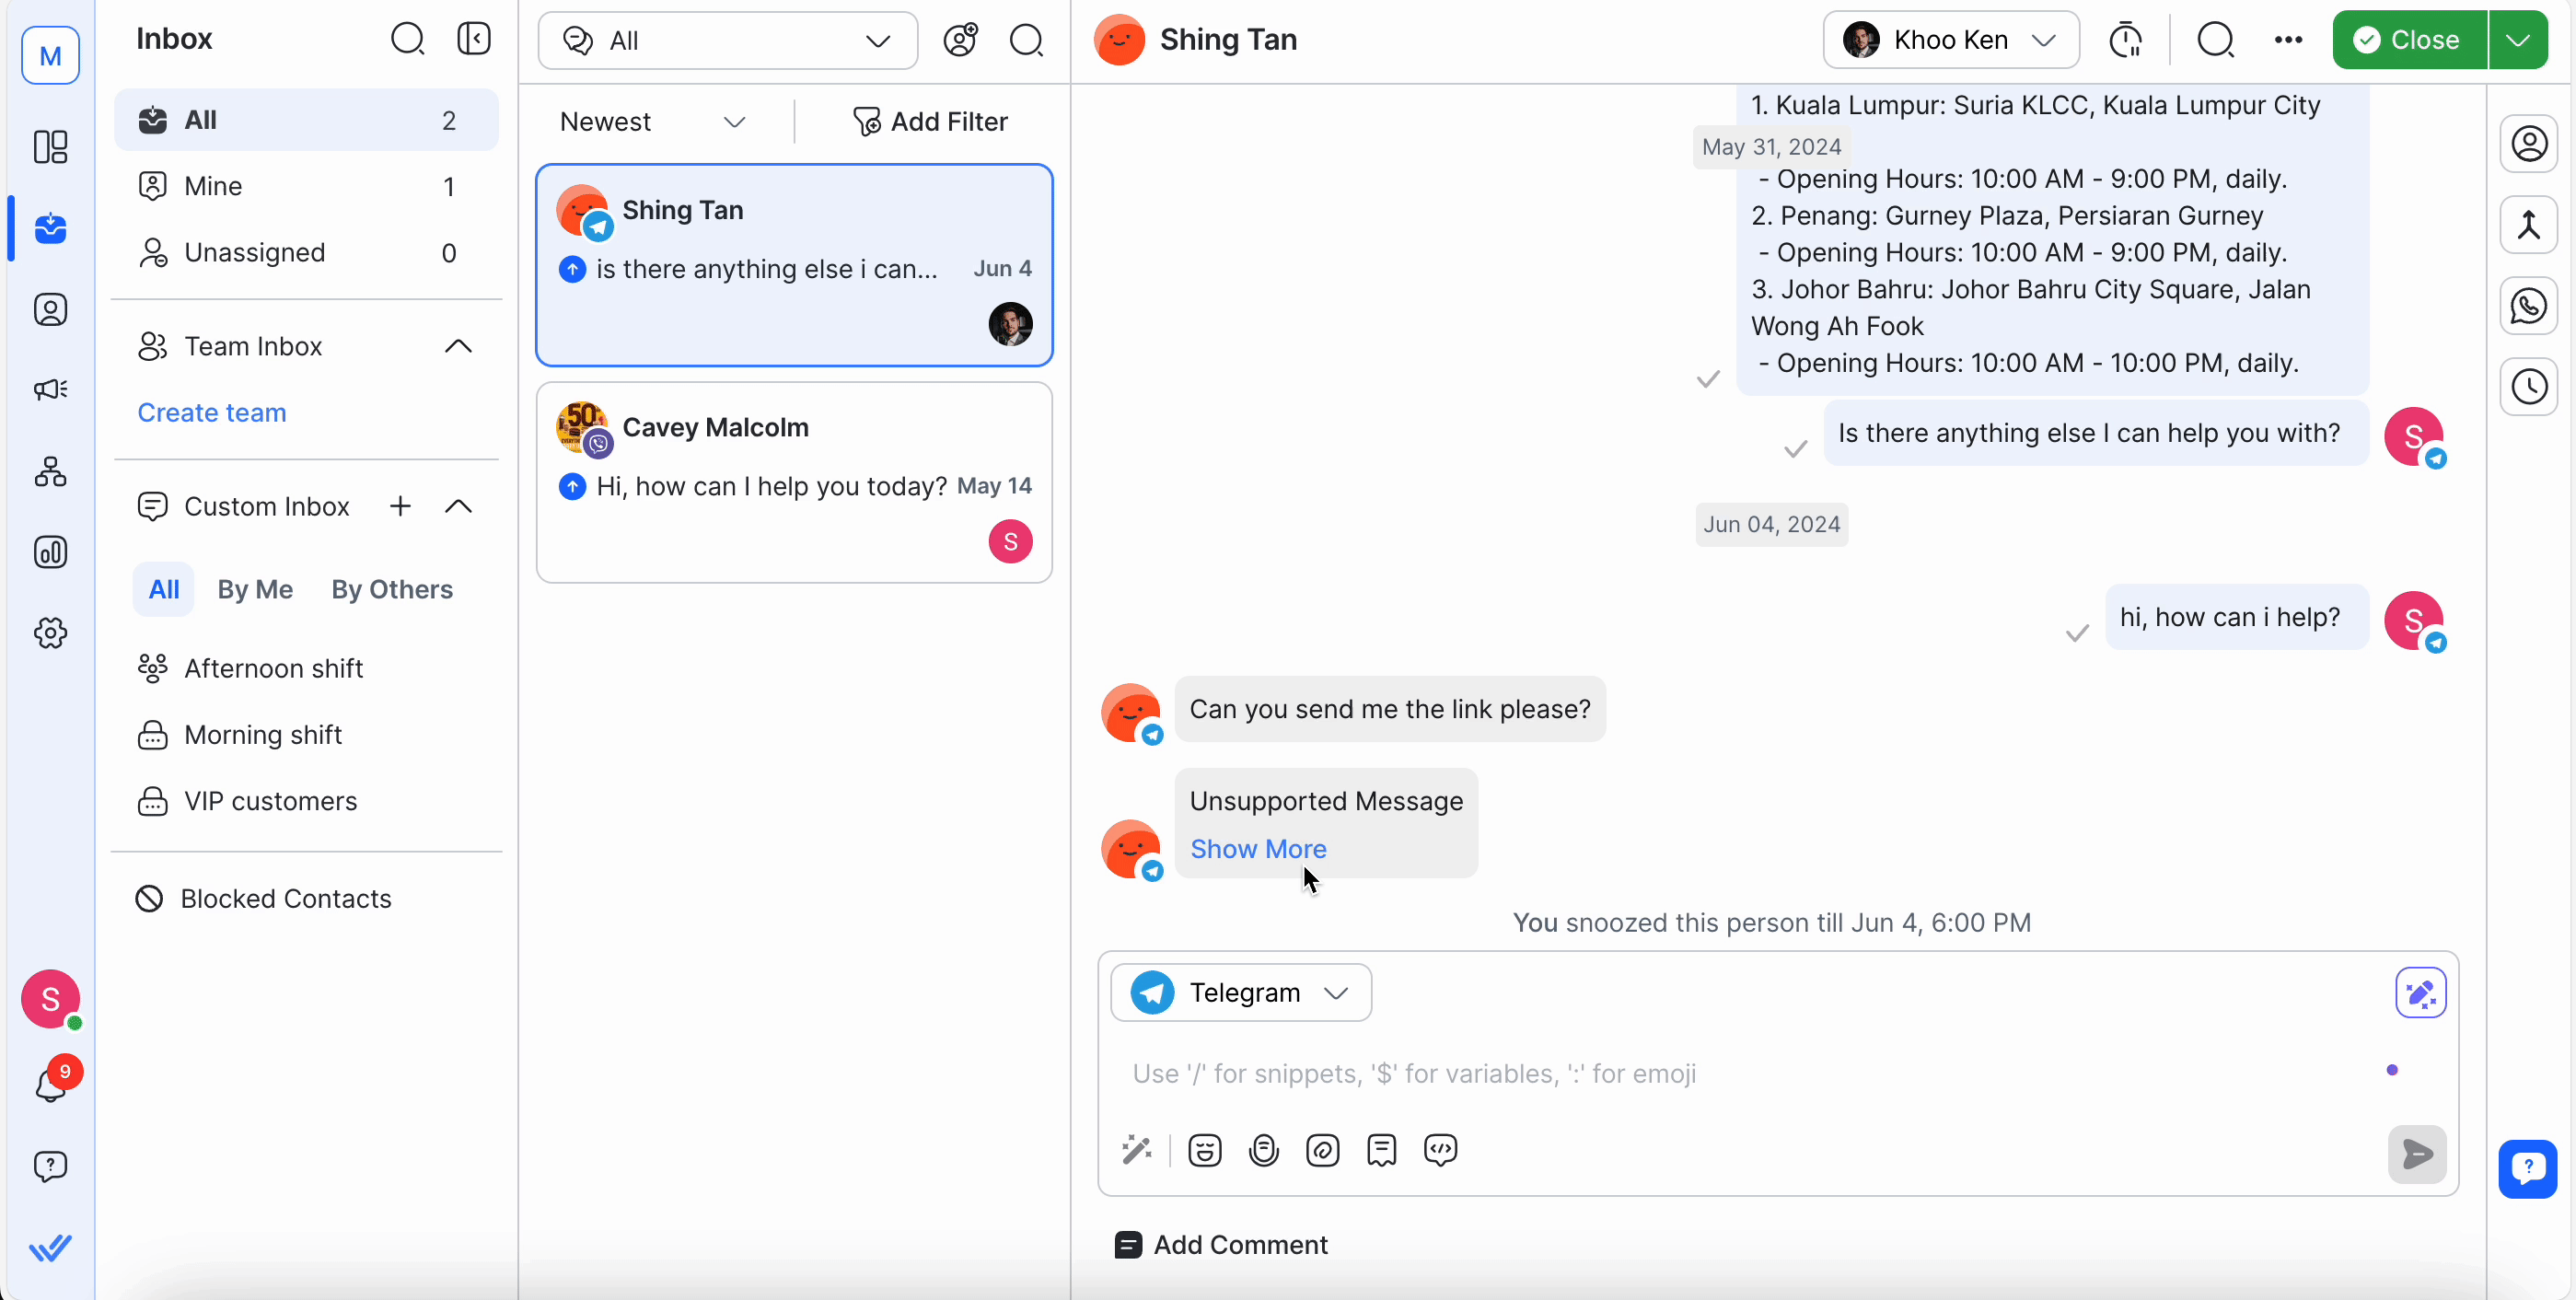Open Broadcasts from the left sidebar

(51, 390)
